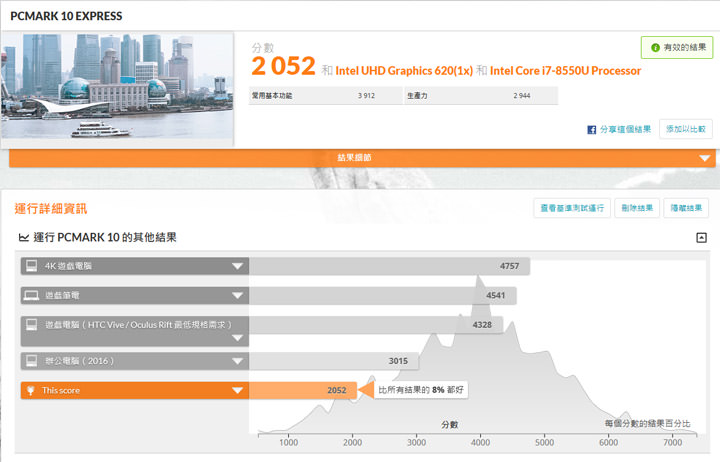Collapse the other results panel with the caret box

point(701,238)
